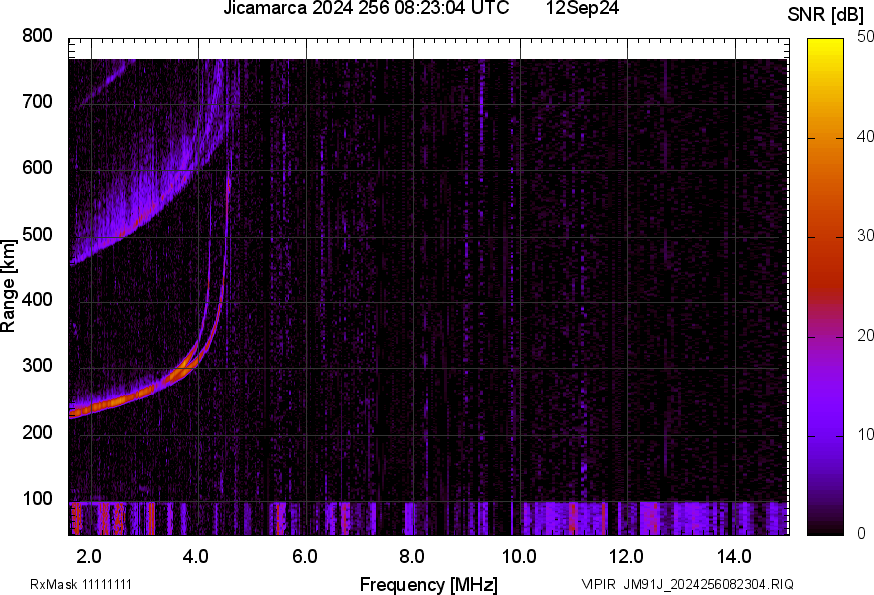Click the 8.0 frequency tick label
Image resolution: width=874 pixels, height=595 pixels.
(x=412, y=555)
